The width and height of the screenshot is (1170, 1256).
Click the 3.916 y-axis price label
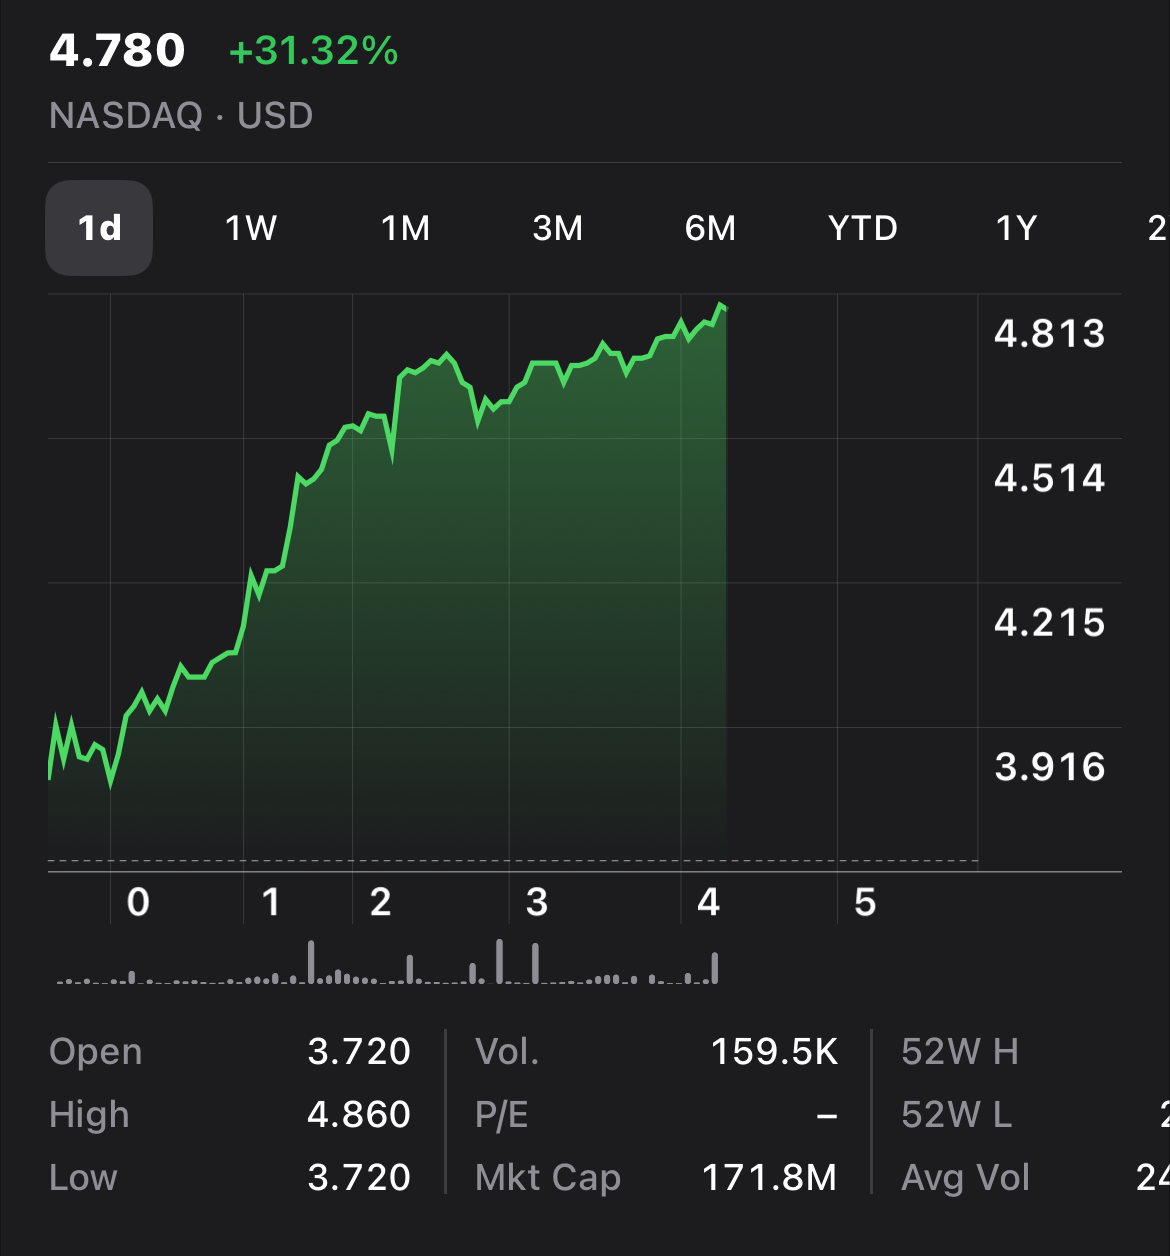[x=1049, y=767]
